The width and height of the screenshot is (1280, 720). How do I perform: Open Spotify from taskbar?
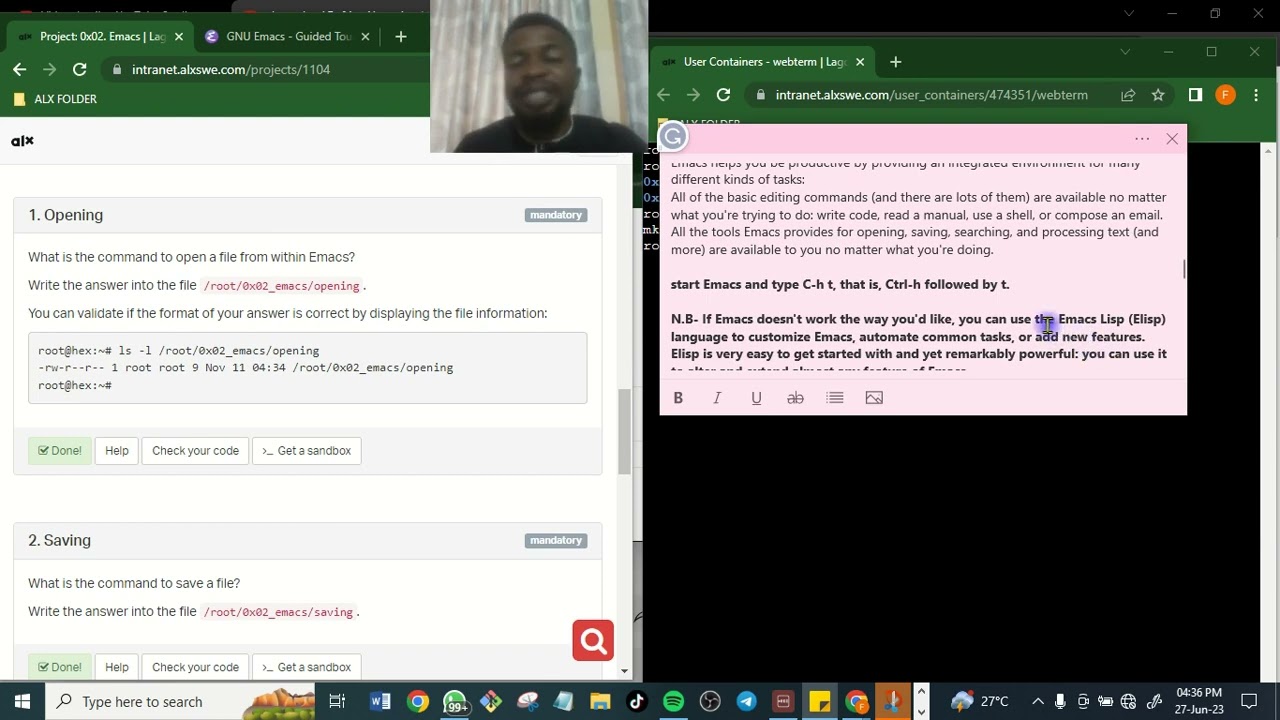click(673, 702)
